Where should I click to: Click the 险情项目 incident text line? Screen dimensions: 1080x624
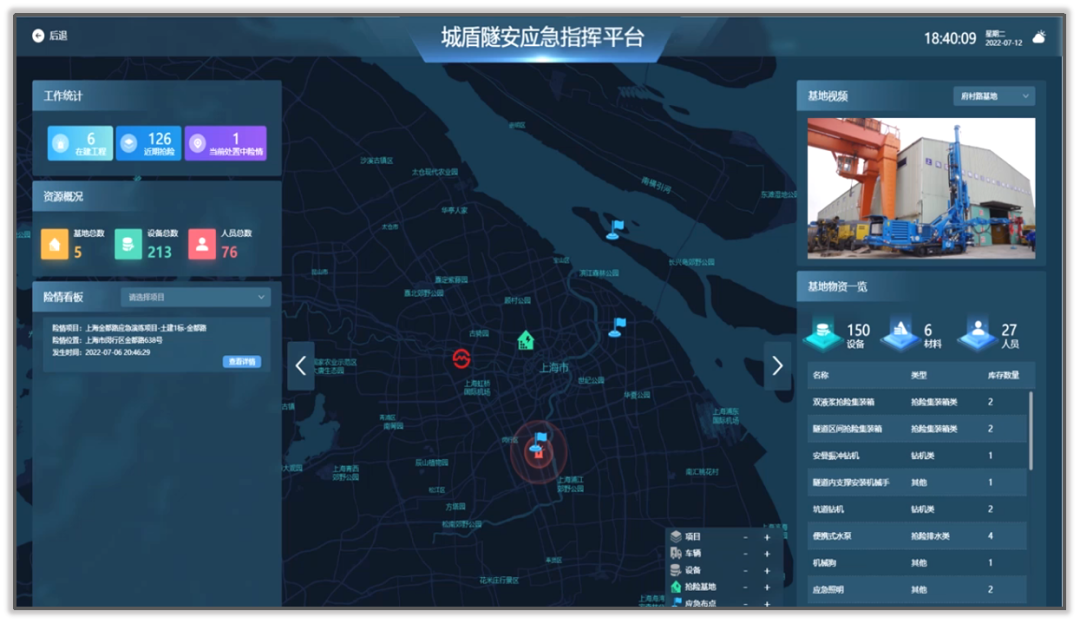coord(129,328)
